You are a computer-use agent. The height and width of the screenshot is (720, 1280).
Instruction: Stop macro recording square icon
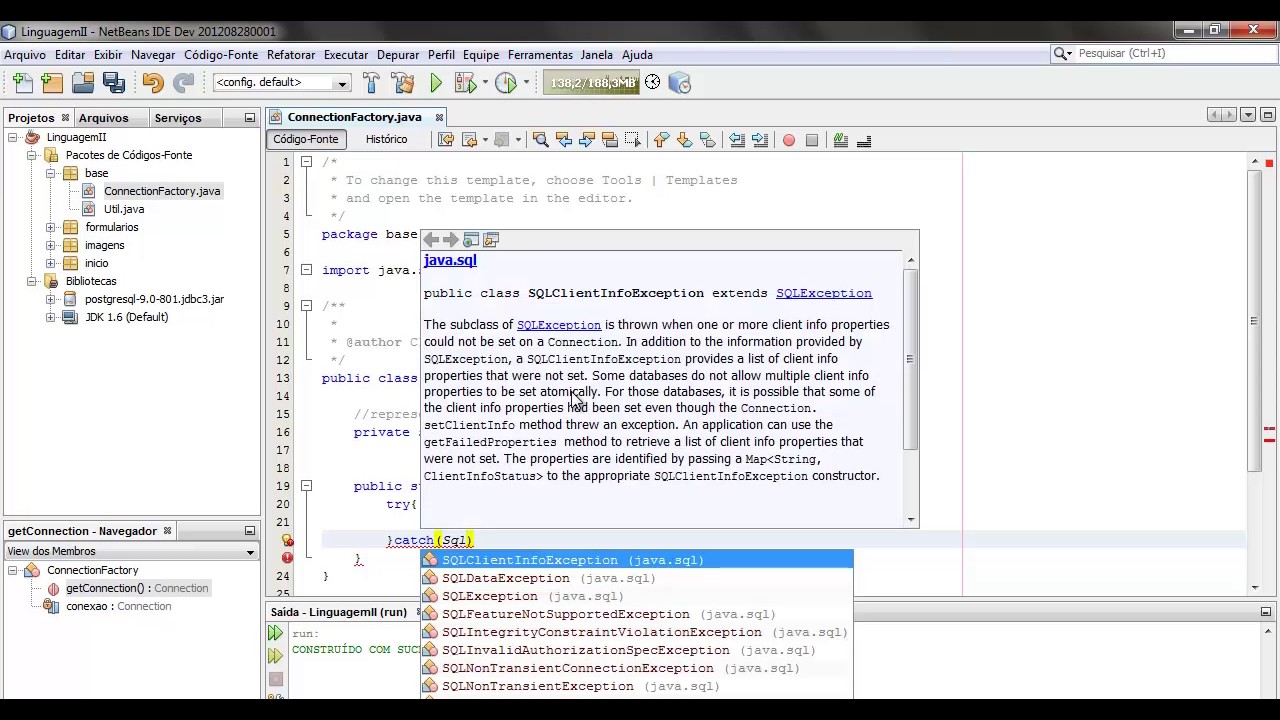pyautogui.click(x=812, y=140)
